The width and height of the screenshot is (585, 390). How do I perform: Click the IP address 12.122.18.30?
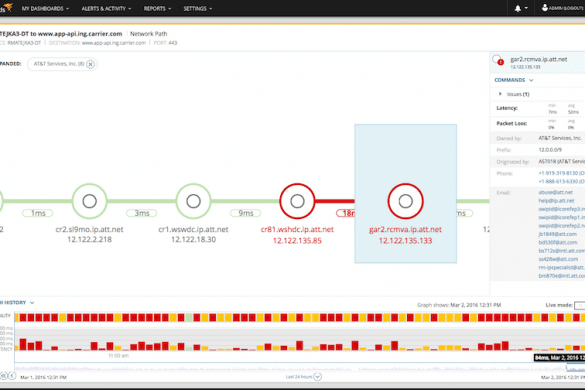point(193,240)
